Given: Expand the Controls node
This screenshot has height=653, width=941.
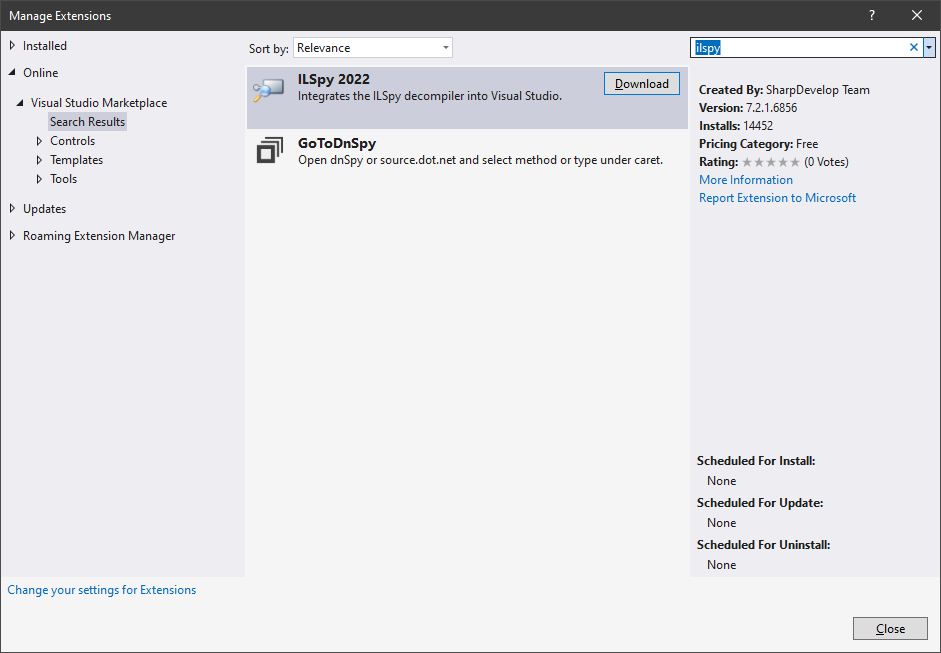Looking at the screenshot, I should pyautogui.click(x=40, y=141).
